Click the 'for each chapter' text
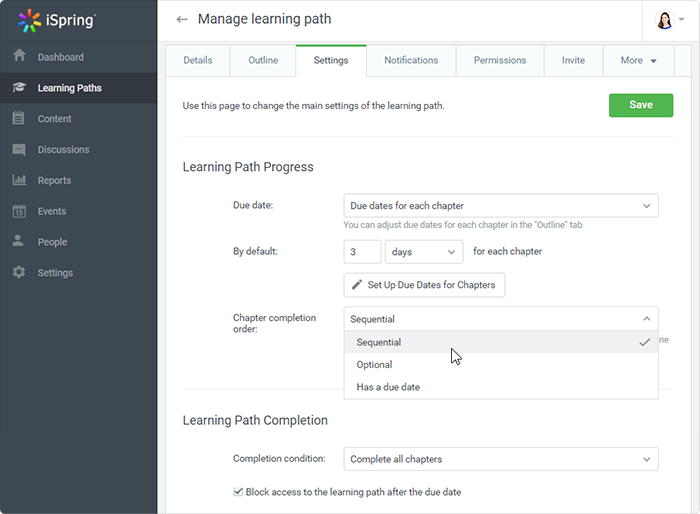700x514 pixels. point(507,251)
